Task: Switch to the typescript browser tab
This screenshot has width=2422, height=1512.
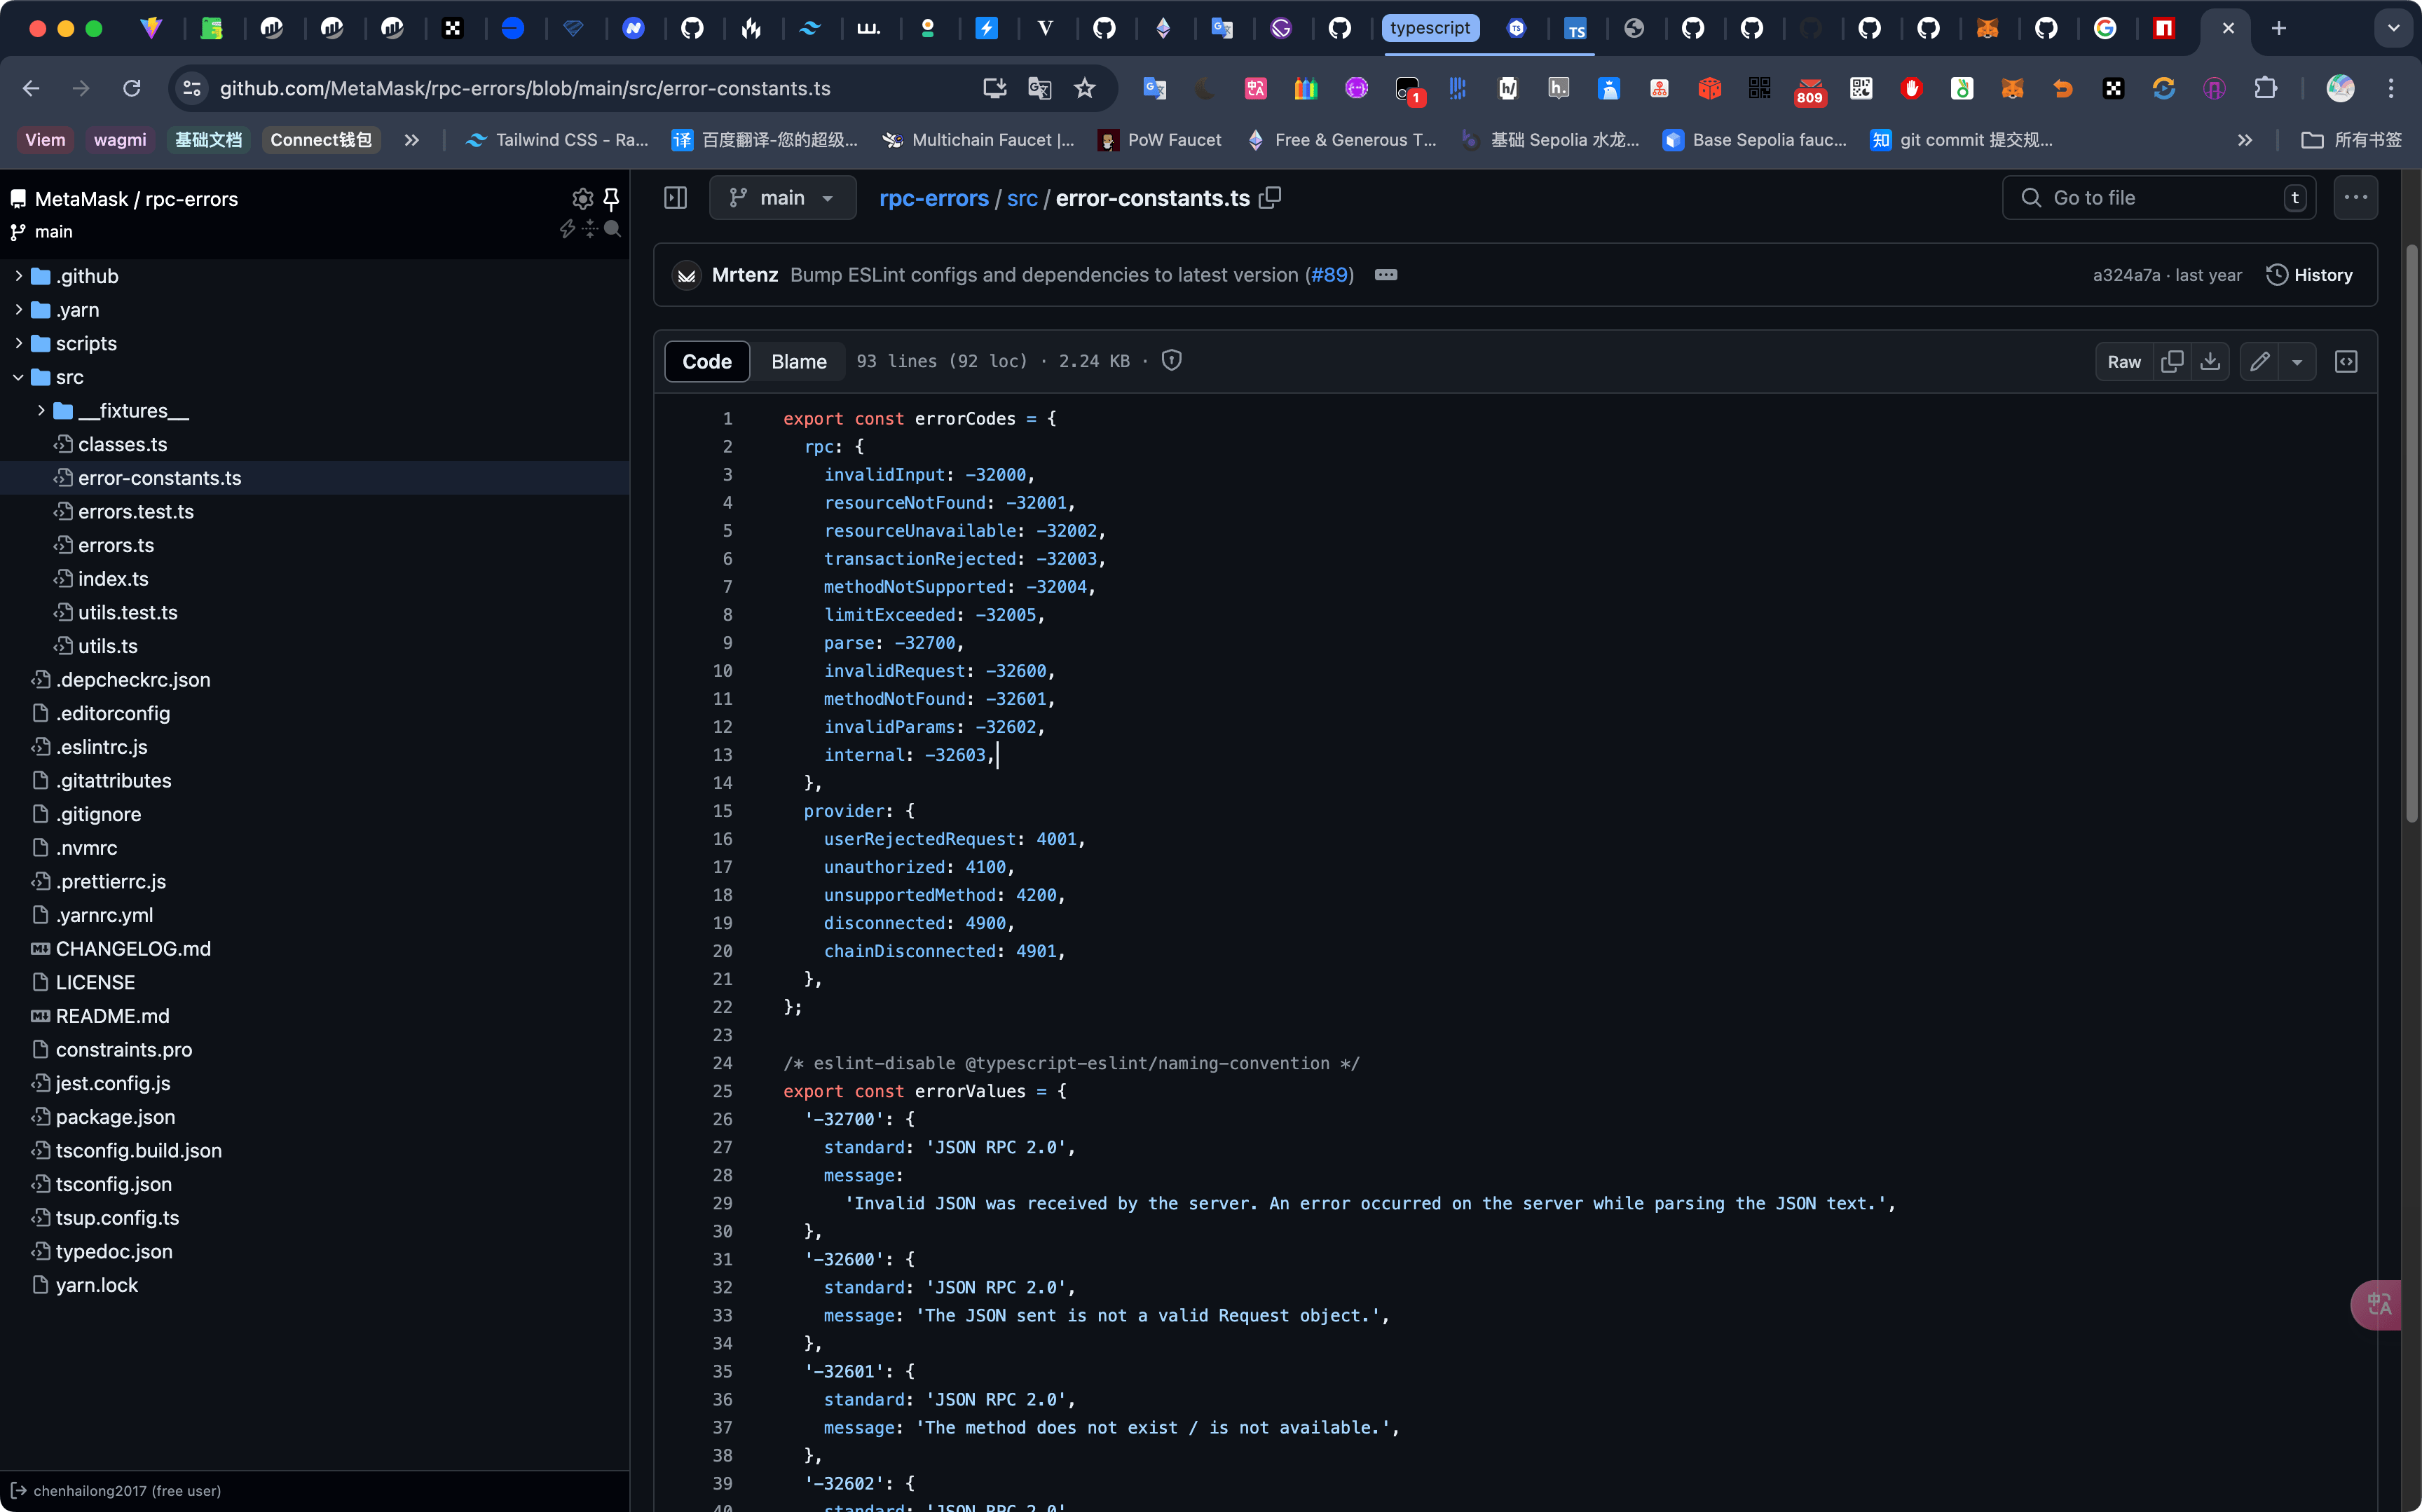Action: (1430, 28)
